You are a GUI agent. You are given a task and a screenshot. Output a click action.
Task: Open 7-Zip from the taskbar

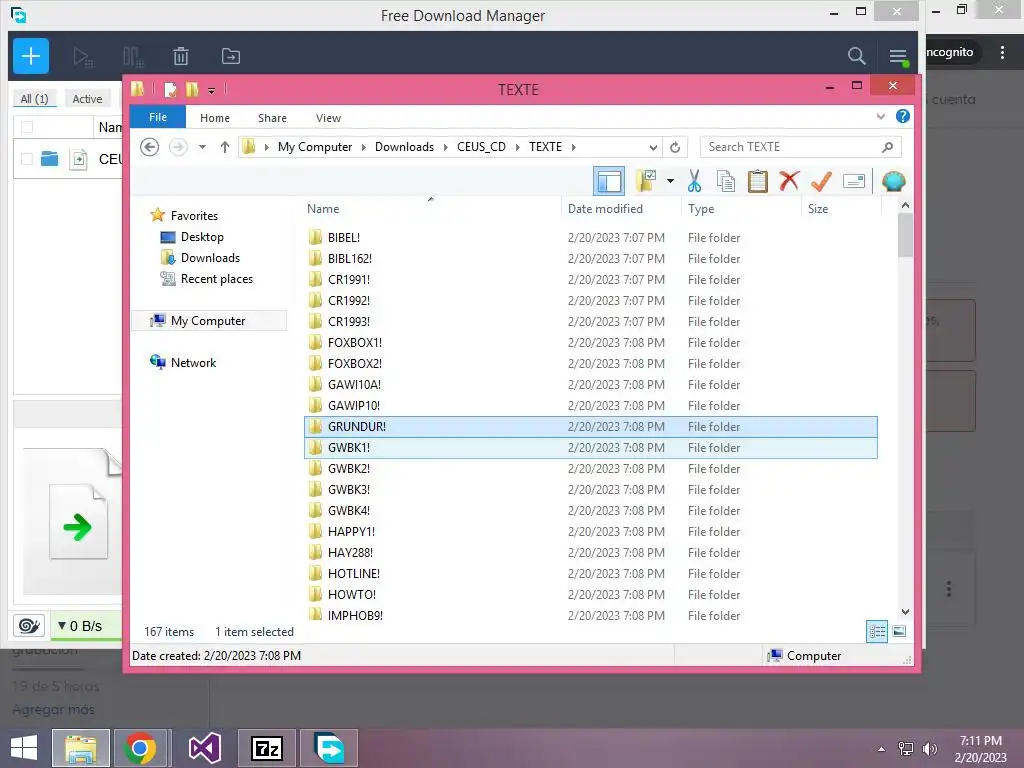tap(266, 748)
